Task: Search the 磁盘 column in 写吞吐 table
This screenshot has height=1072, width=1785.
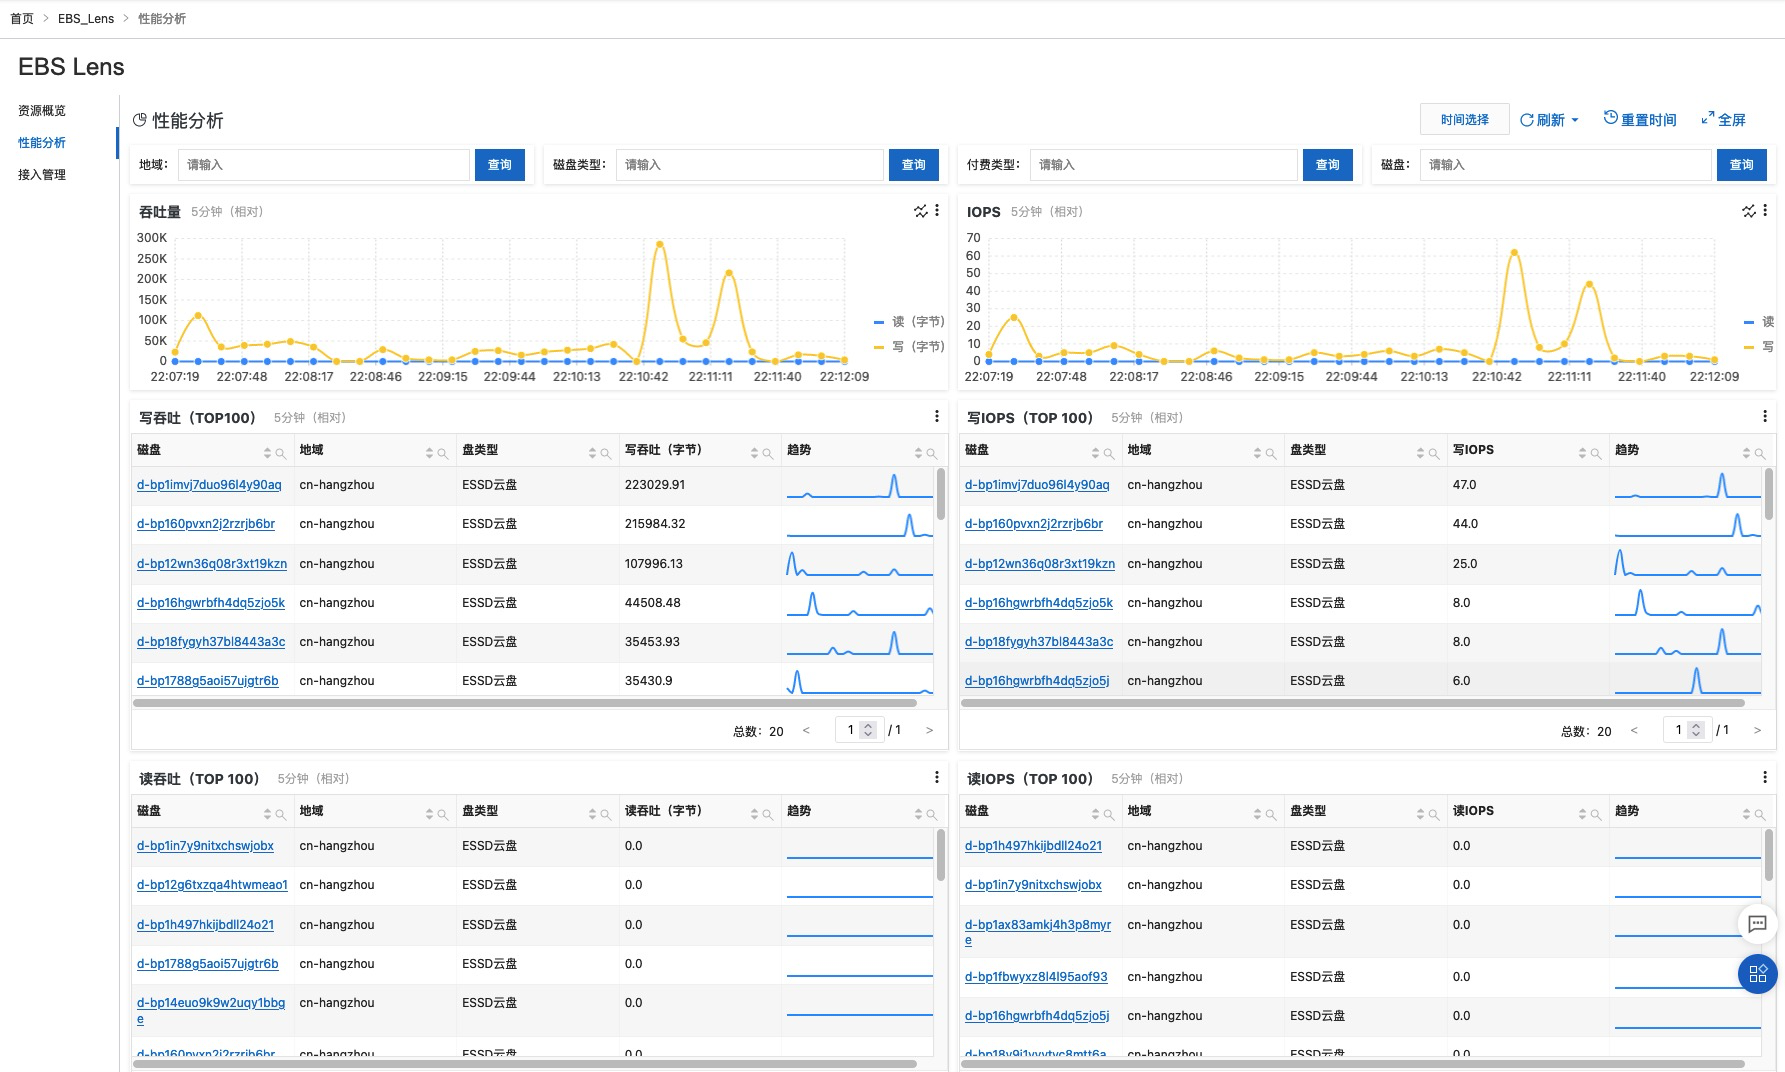Action: point(281,454)
